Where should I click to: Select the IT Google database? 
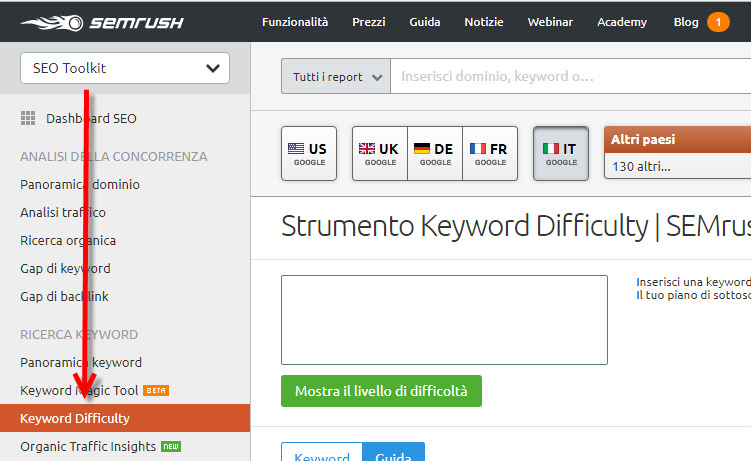pyautogui.click(x=561, y=154)
